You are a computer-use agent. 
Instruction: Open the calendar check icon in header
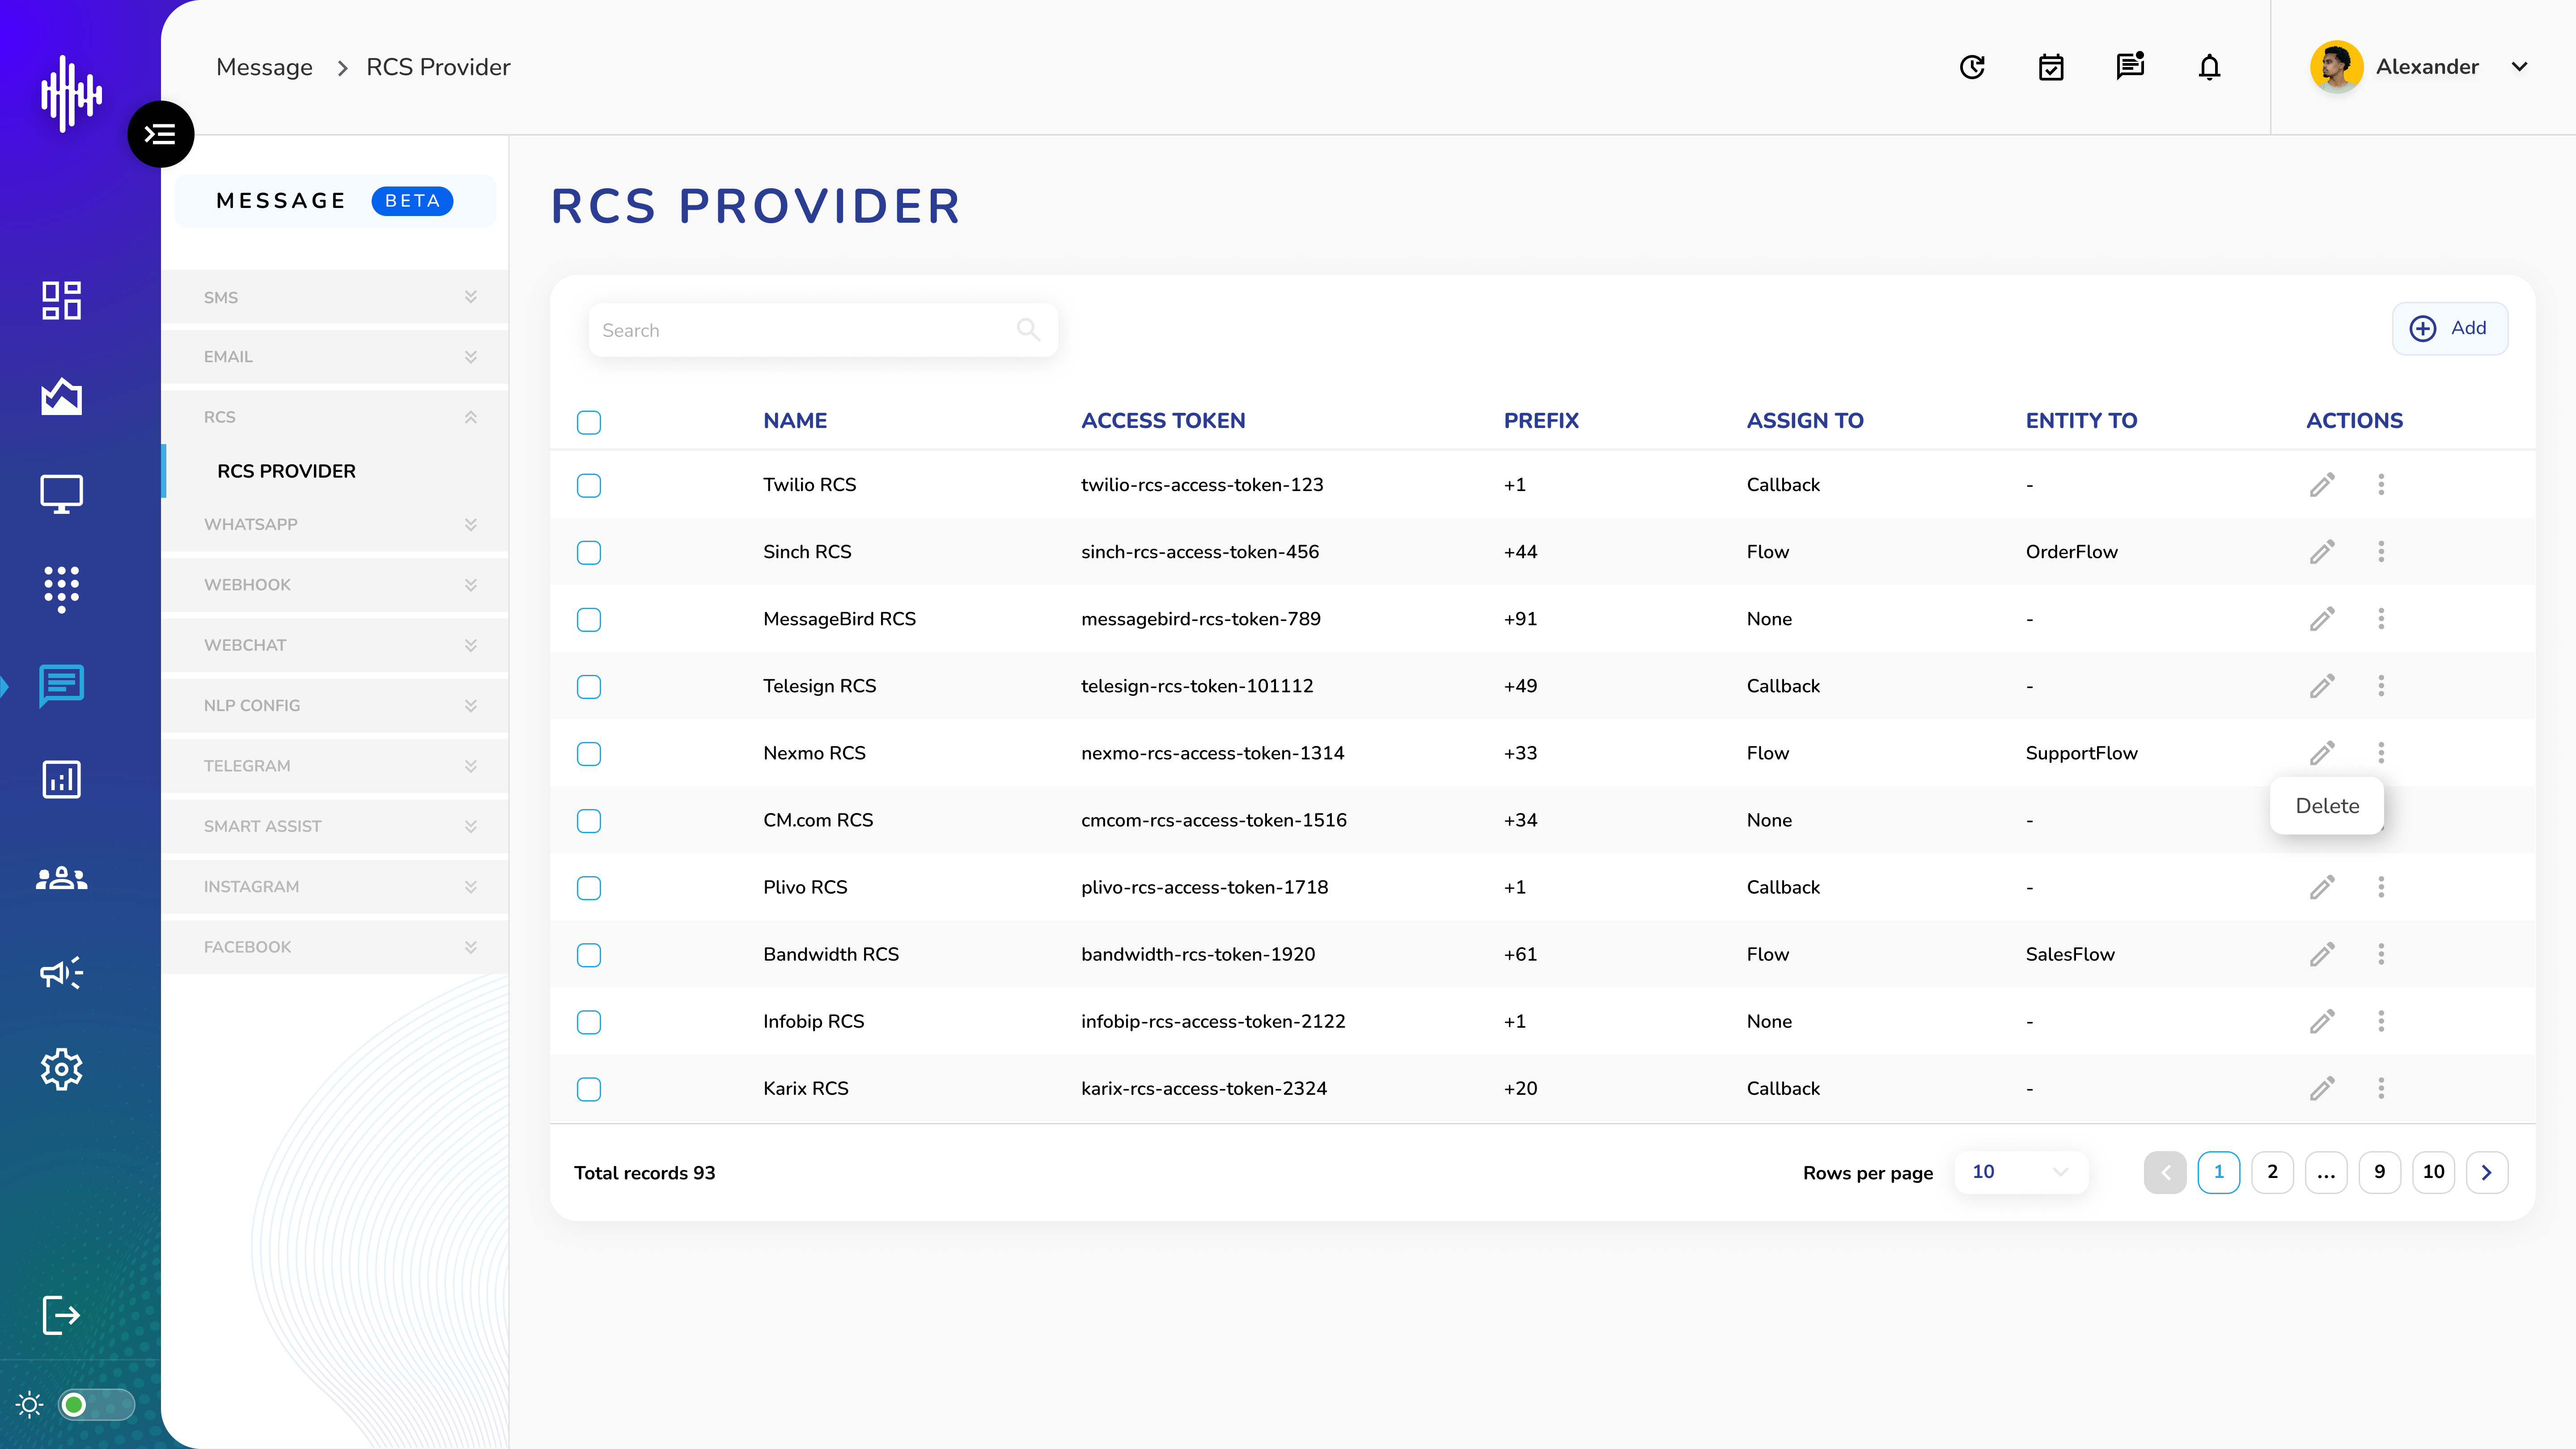click(2051, 67)
